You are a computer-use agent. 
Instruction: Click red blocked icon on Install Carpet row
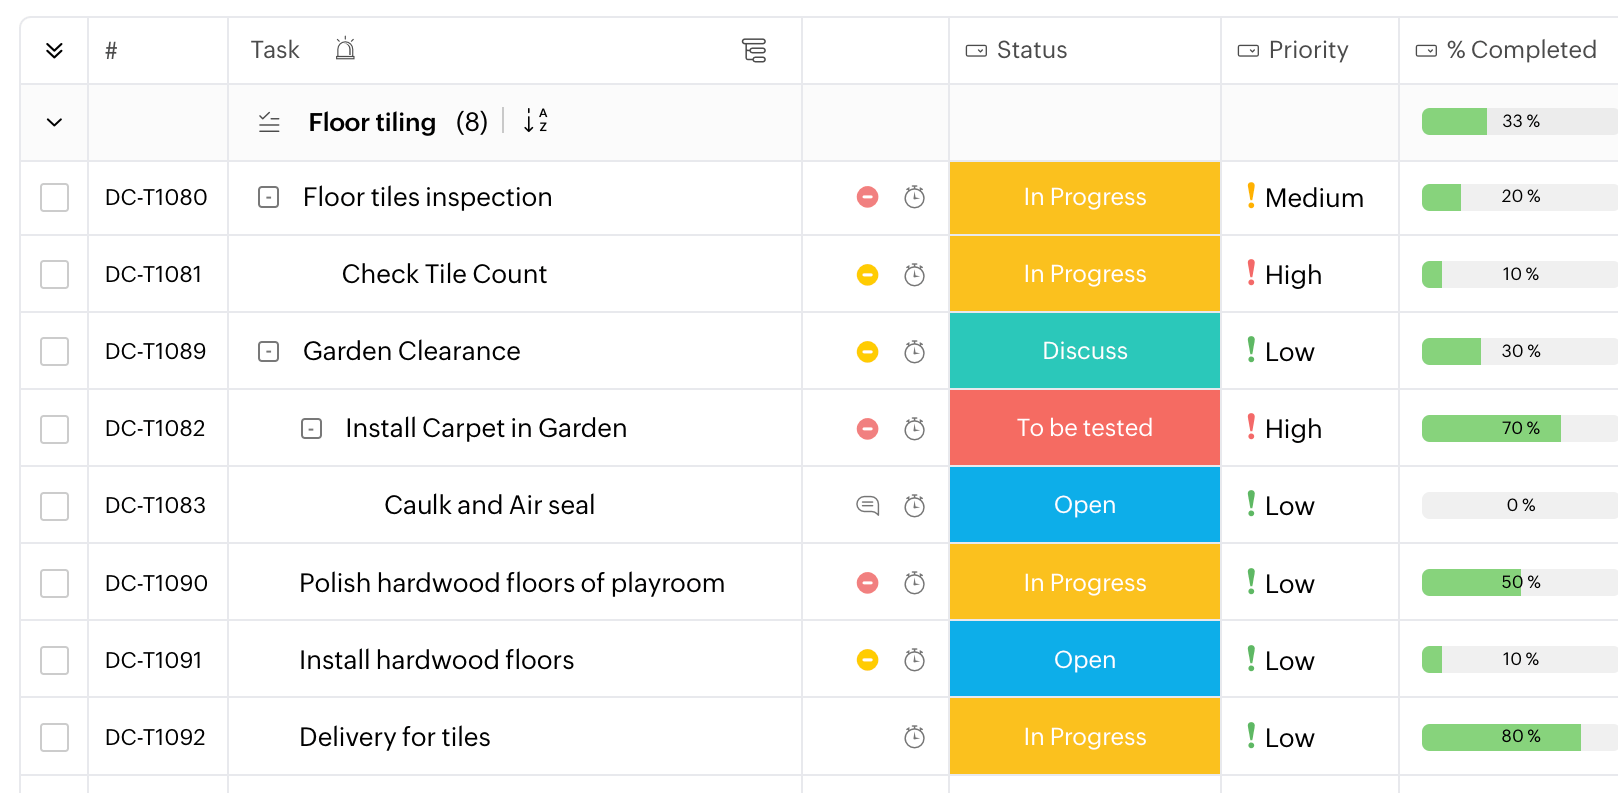pyautogui.click(x=867, y=428)
